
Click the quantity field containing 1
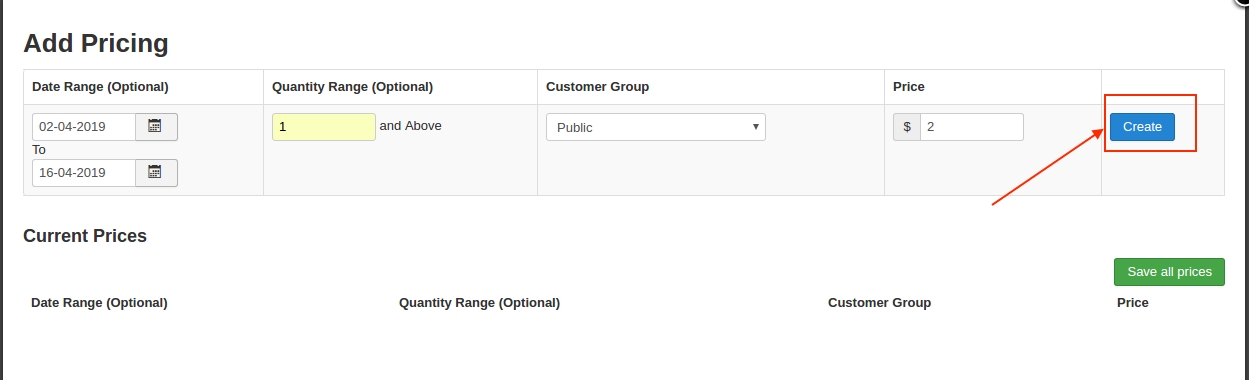click(324, 127)
